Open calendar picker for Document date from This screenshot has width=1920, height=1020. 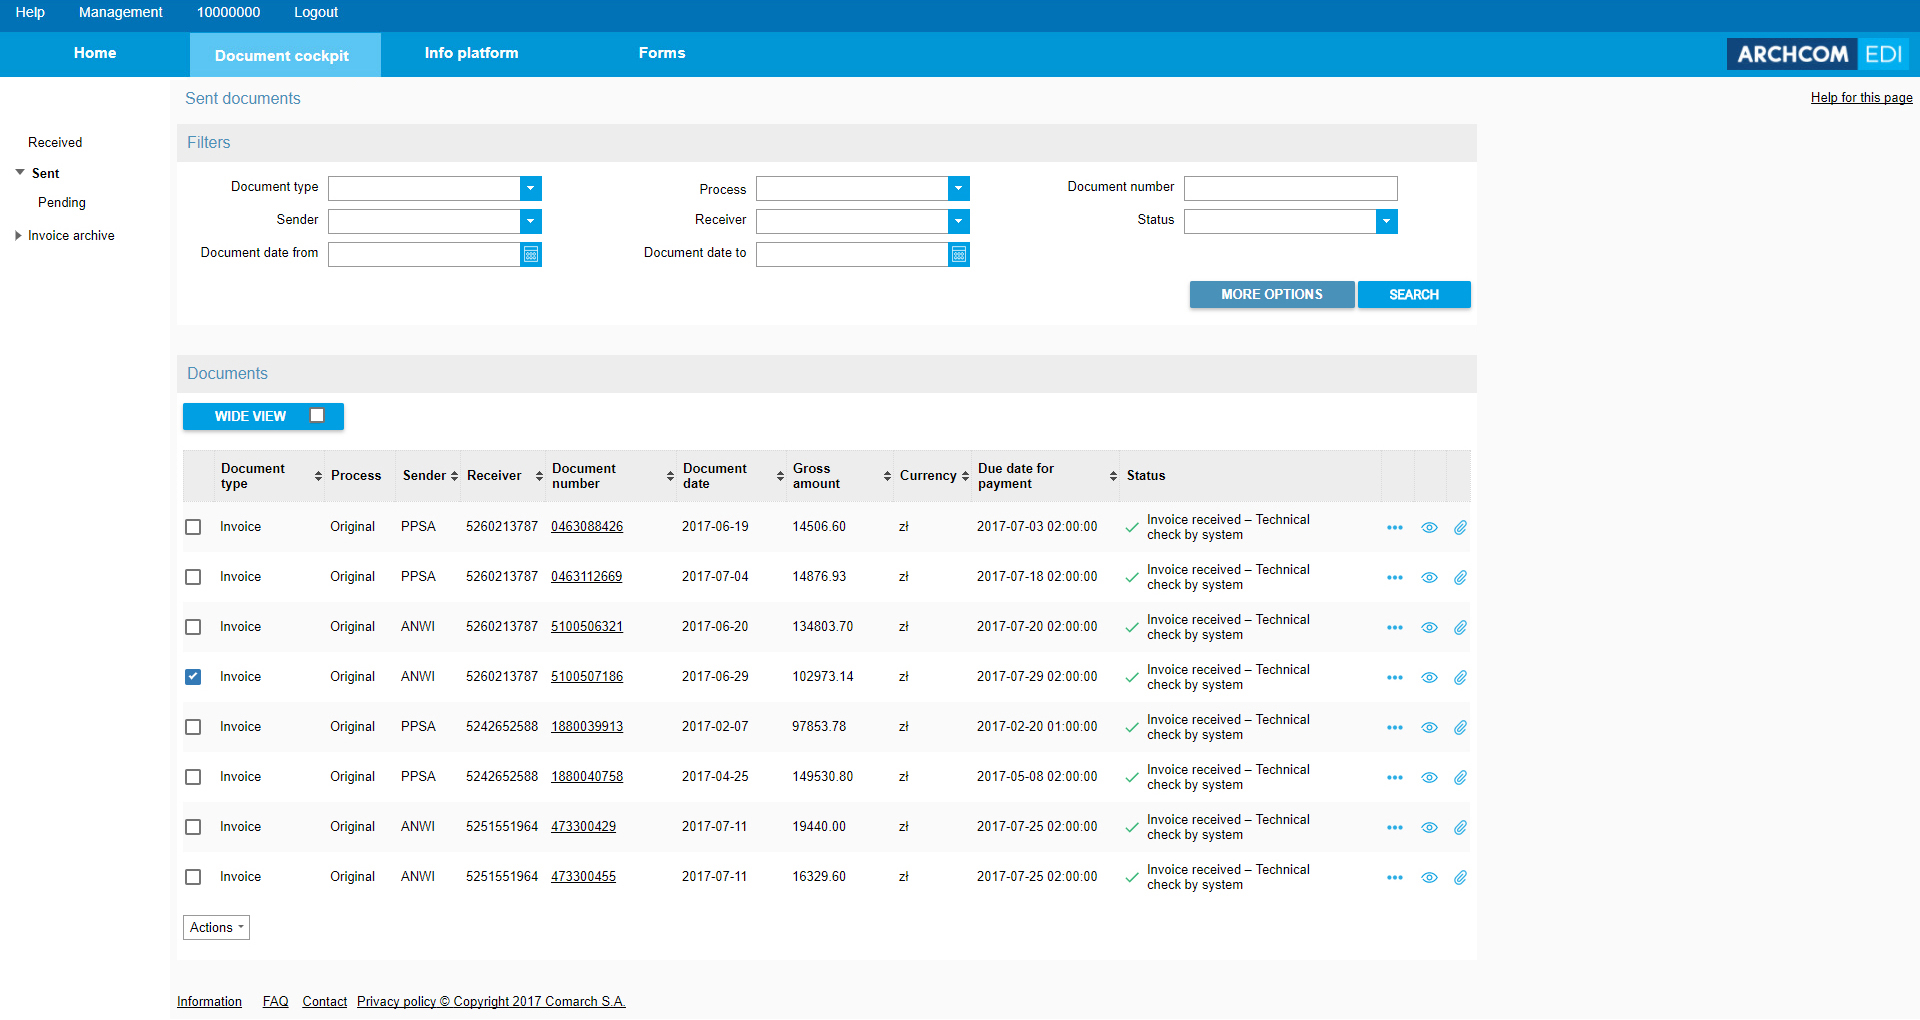(x=531, y=255)
